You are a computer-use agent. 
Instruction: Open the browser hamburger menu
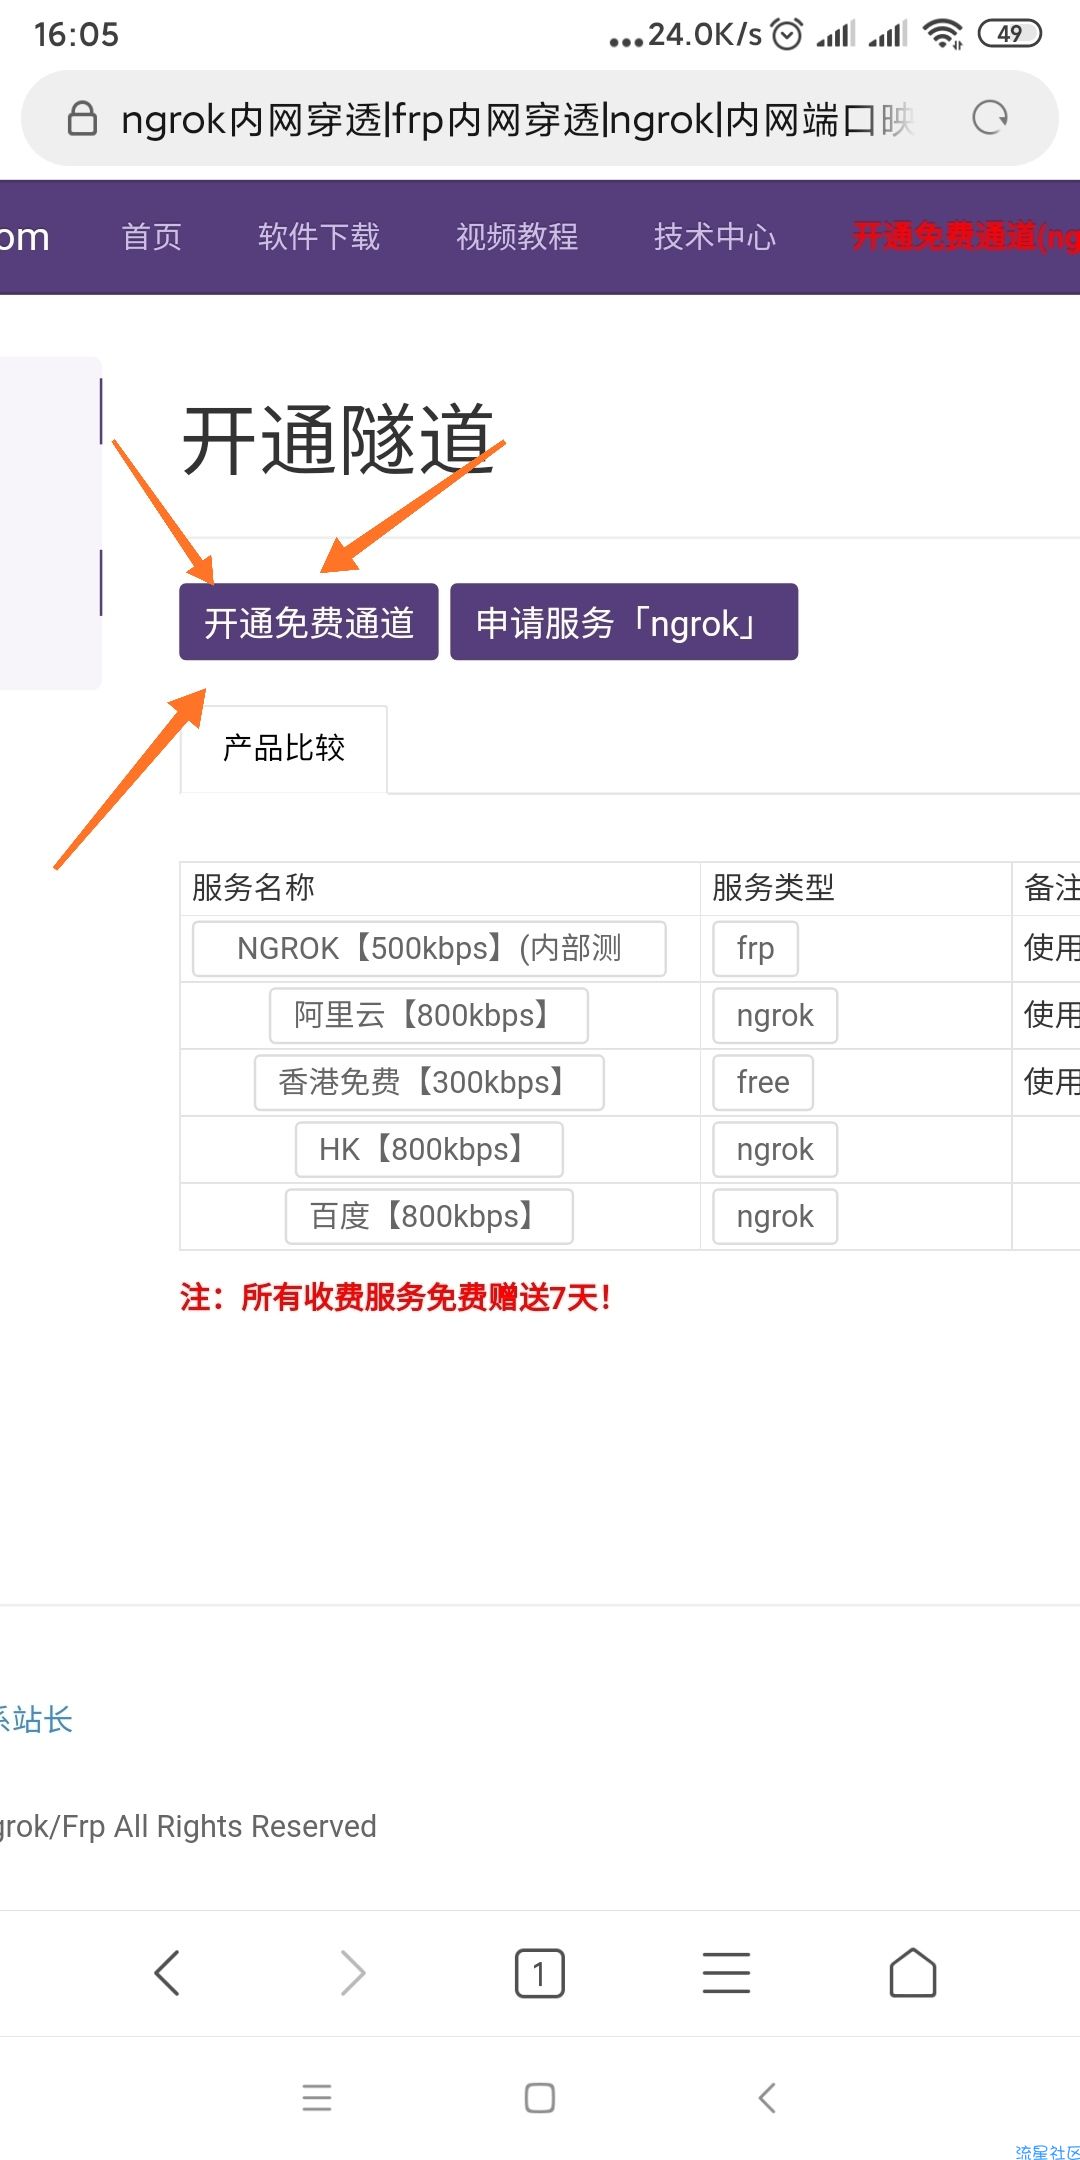click(726, 1973)
